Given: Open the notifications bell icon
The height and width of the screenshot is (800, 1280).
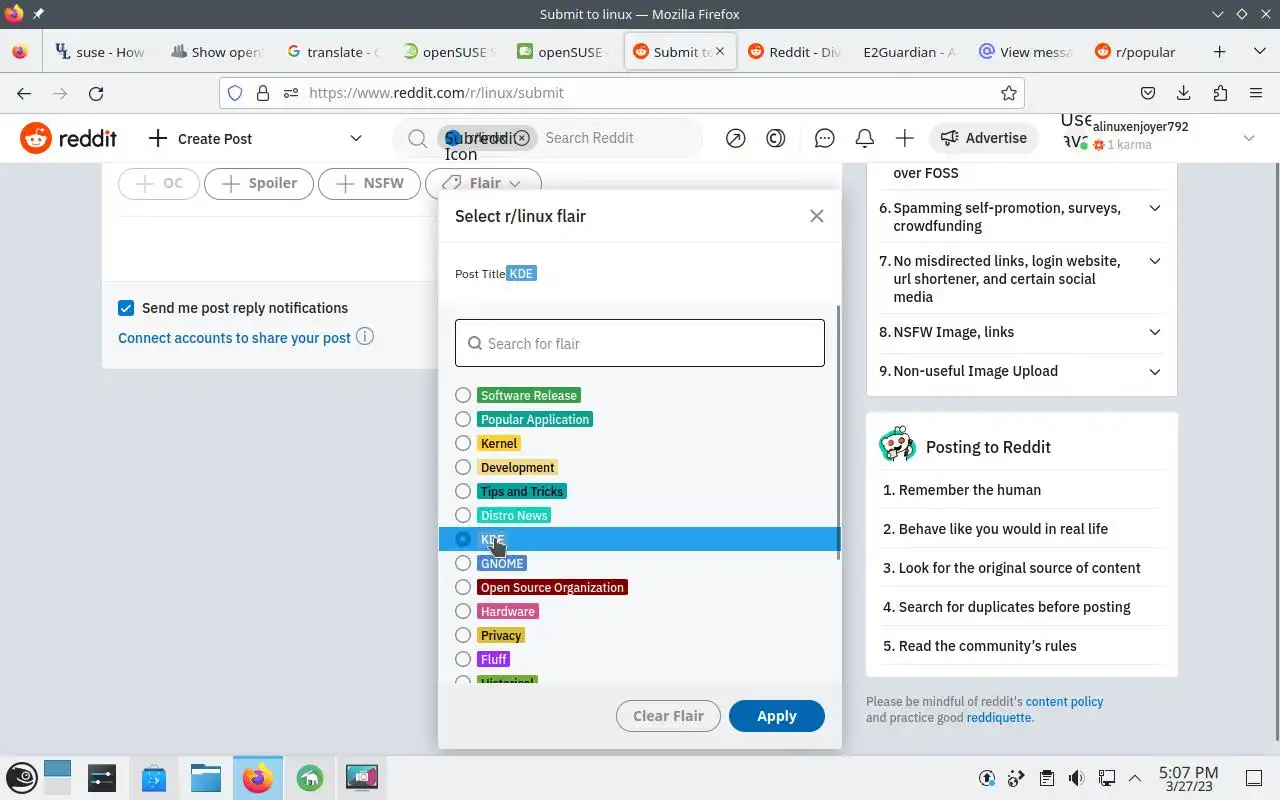Looking at the screenshot, I should [865, 138].
